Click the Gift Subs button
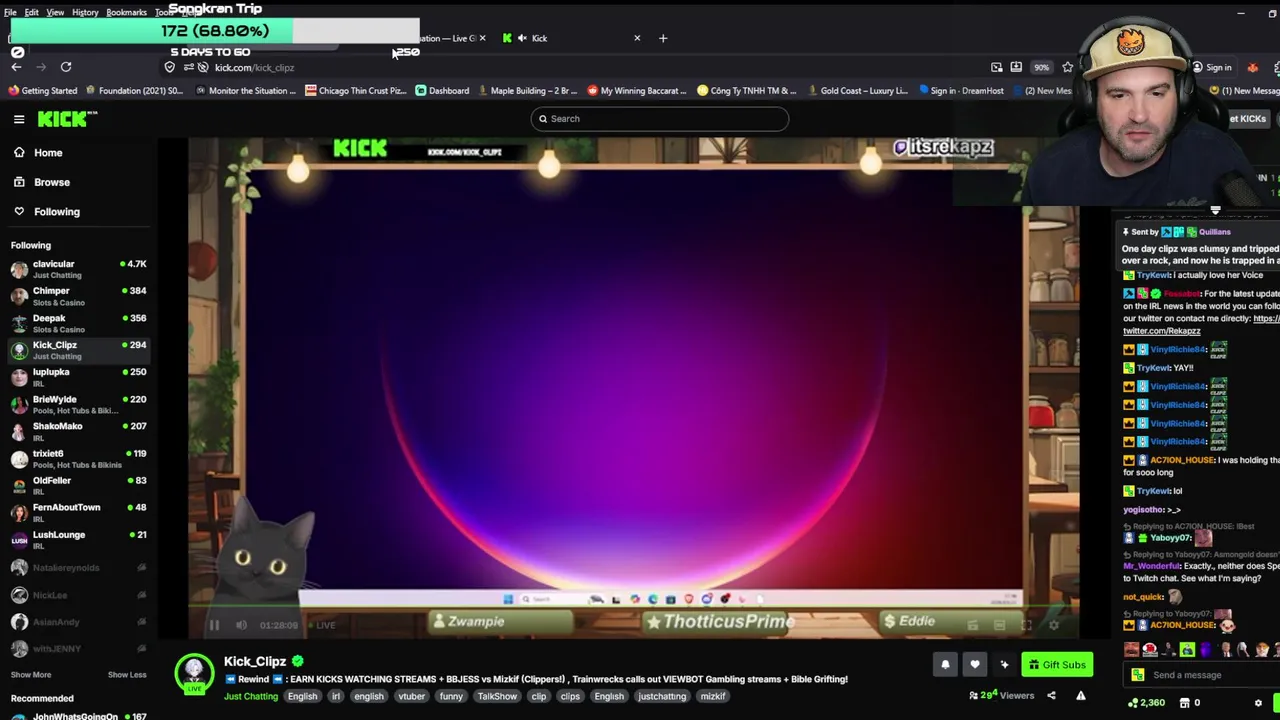 (x=1057, y=665)
